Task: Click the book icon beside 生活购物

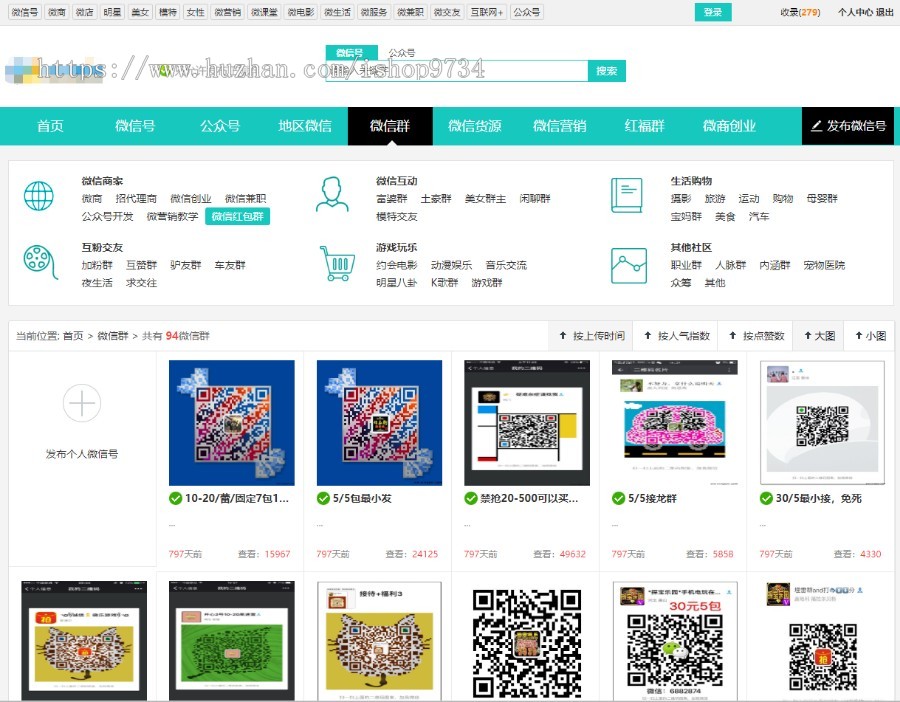Action: (626, 195)
